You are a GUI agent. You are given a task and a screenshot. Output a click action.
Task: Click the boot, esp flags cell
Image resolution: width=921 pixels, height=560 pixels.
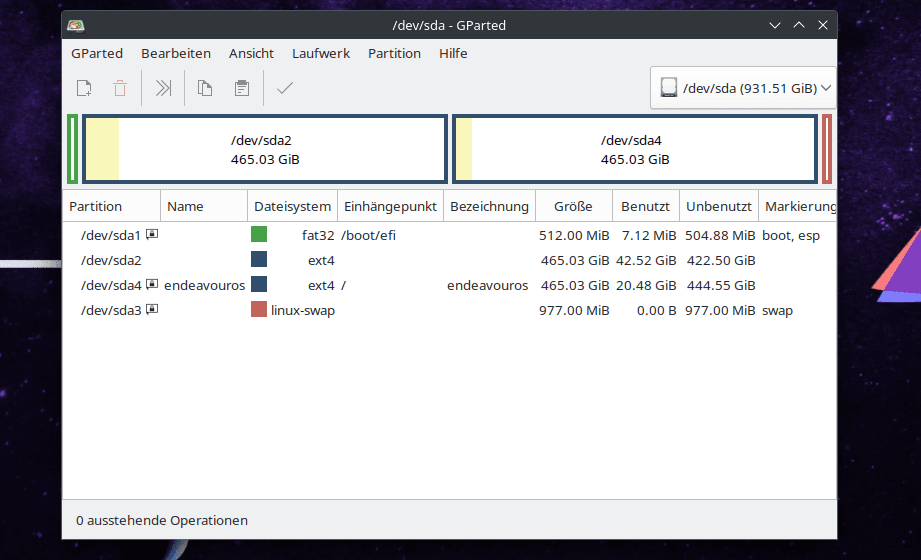coord(791,235)
